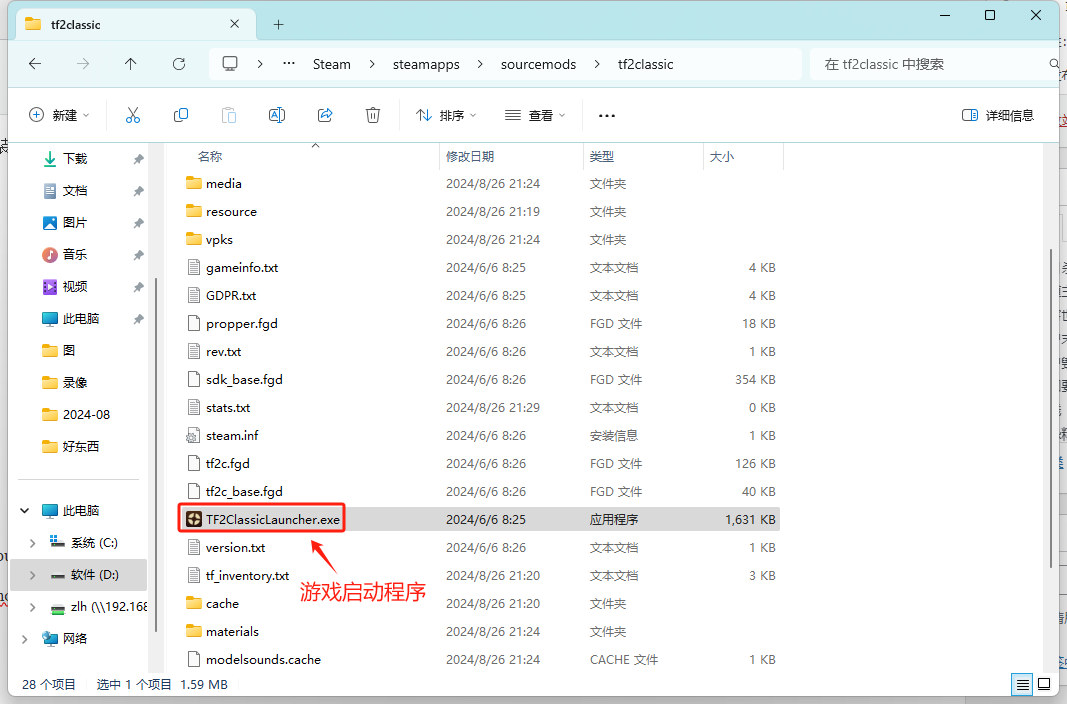
Task: Navigate to steamapps breadcrumb
Action: tap(426, 64)
